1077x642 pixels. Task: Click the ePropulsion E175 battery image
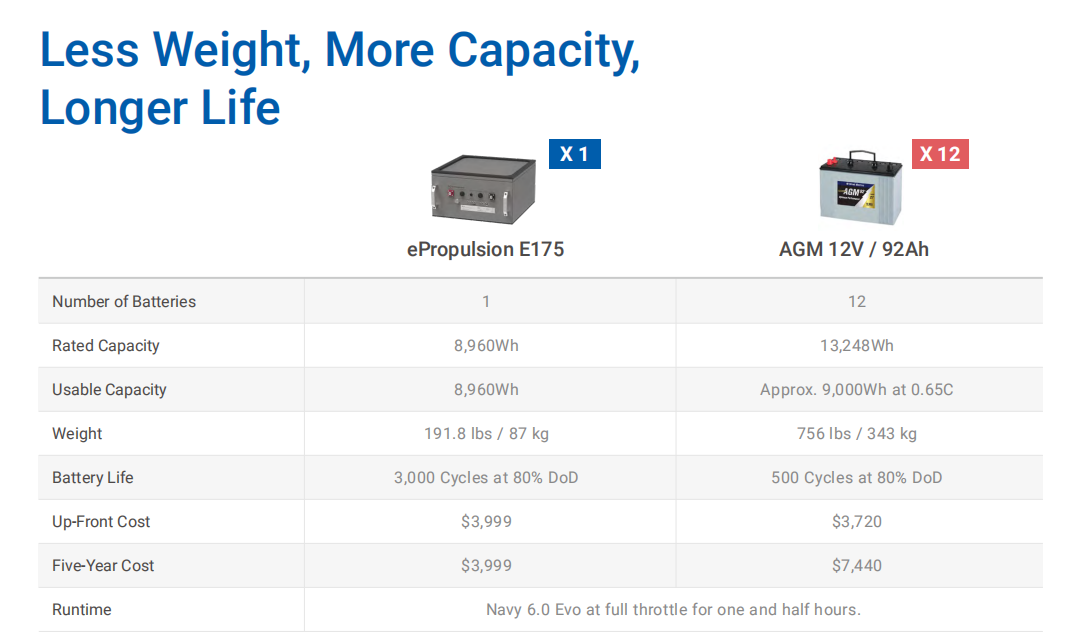pyautogui.click(x=484, y=189)
